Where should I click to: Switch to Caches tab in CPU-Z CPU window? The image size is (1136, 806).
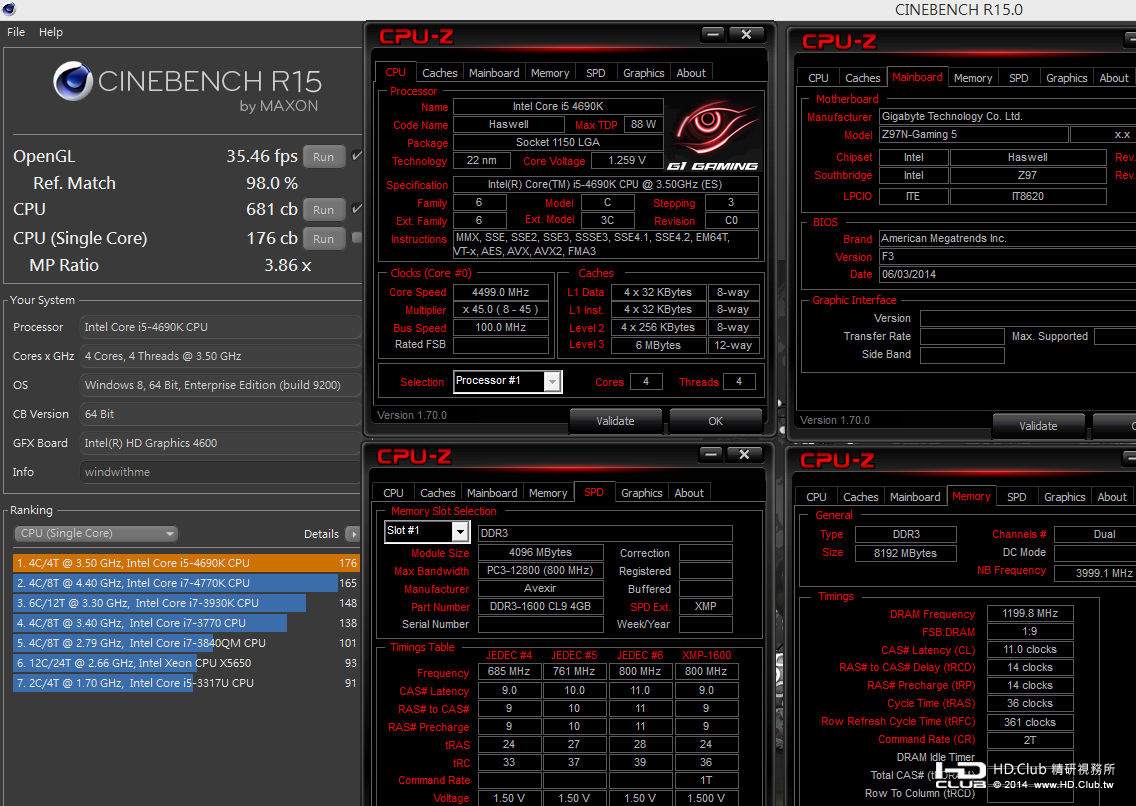(x=440, y=72)
